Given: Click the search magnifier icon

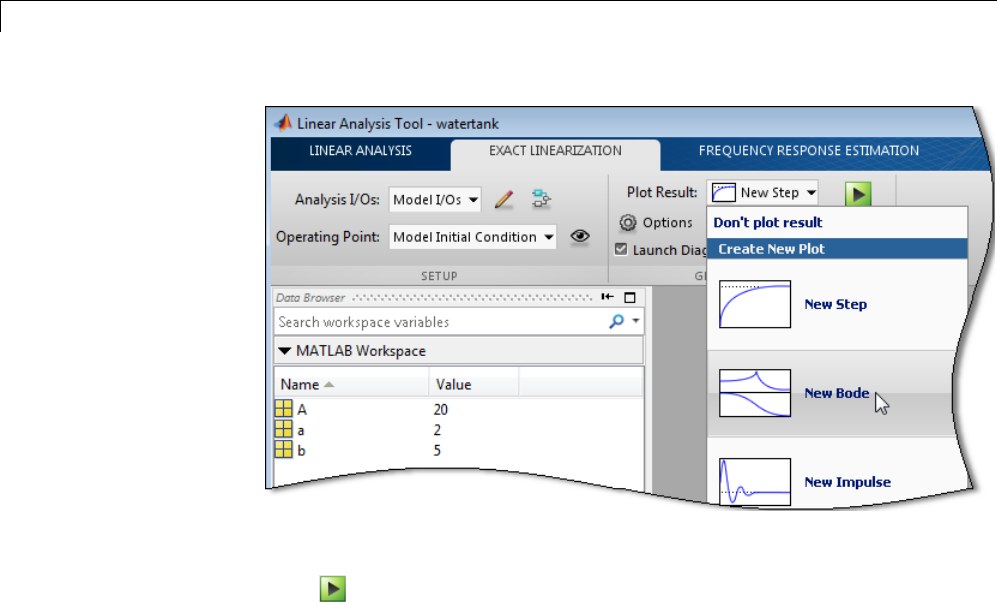Looking at the screenshot, I should point(616,321).
